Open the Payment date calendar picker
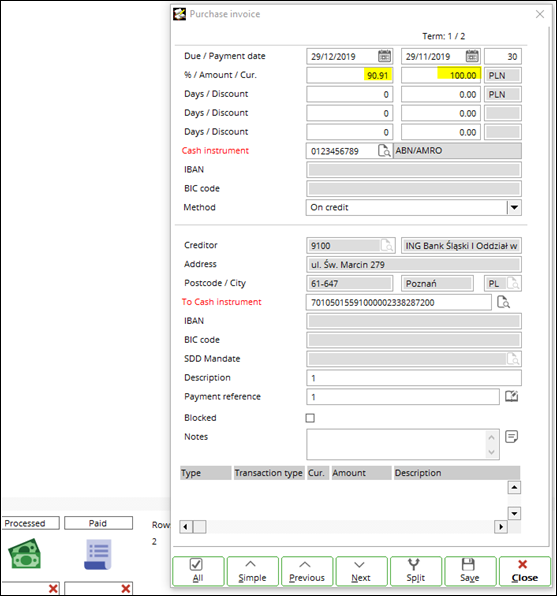 (472, 56)
